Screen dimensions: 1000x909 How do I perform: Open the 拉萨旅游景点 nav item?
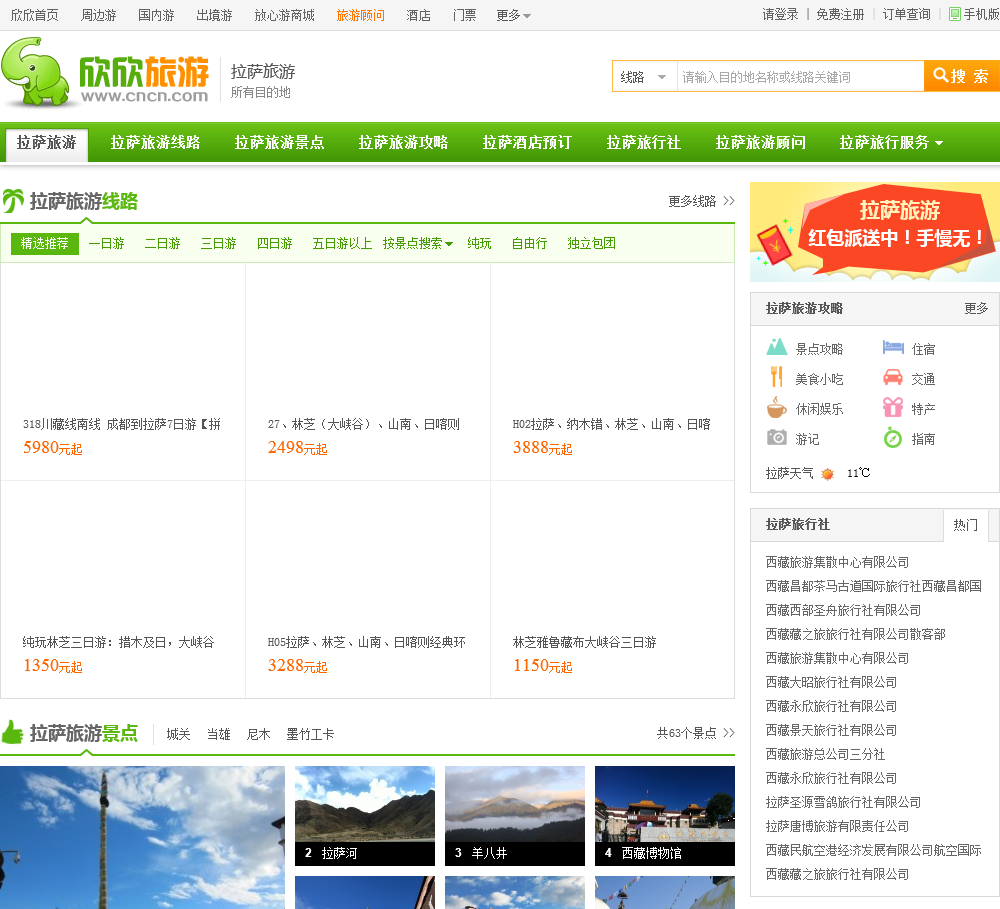pos(279,142)
